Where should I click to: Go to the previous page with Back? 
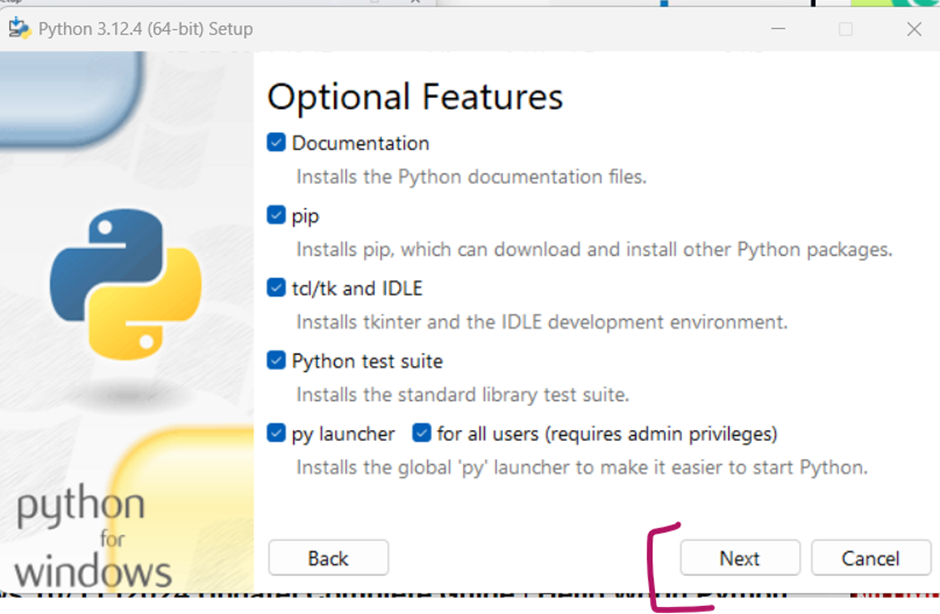pyautogui.click(x=328, y=558)
